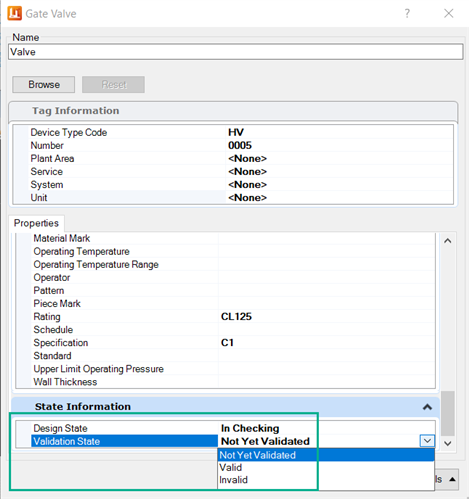Select the Design State row
The width and height of the screenshot is (469, 499).
pos(225,428)
